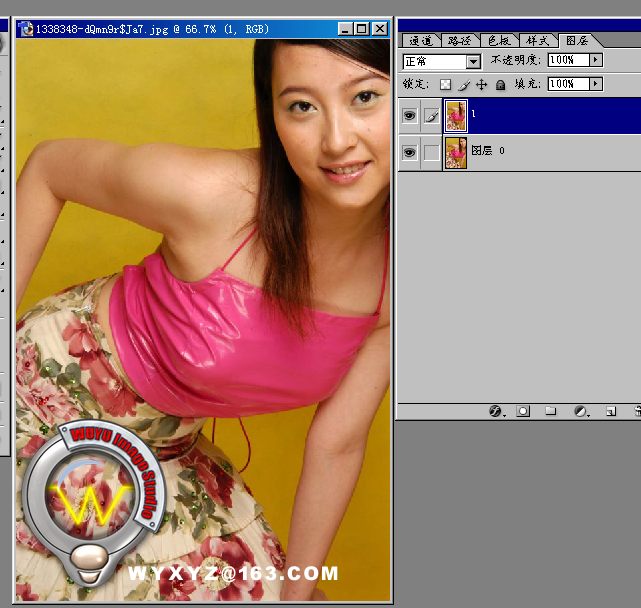Viewport: 641px width, 608px height.
Task: Create a new layer with the page icon
Action: (611, 411)
